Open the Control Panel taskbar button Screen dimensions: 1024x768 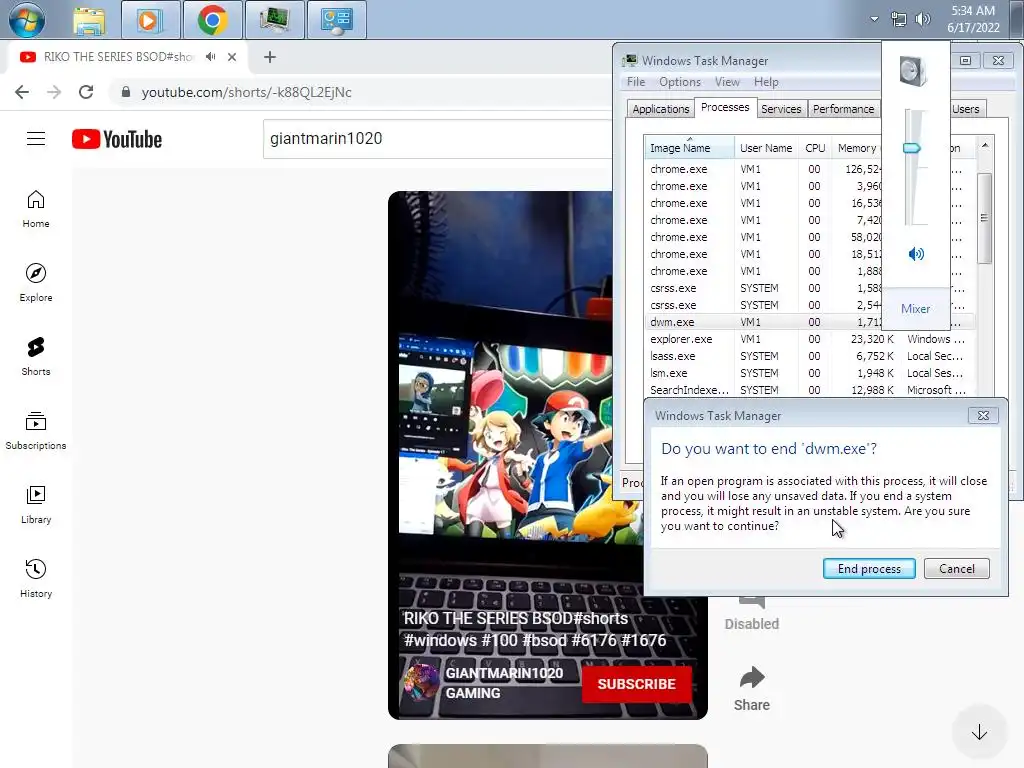(x=336, y=20)
